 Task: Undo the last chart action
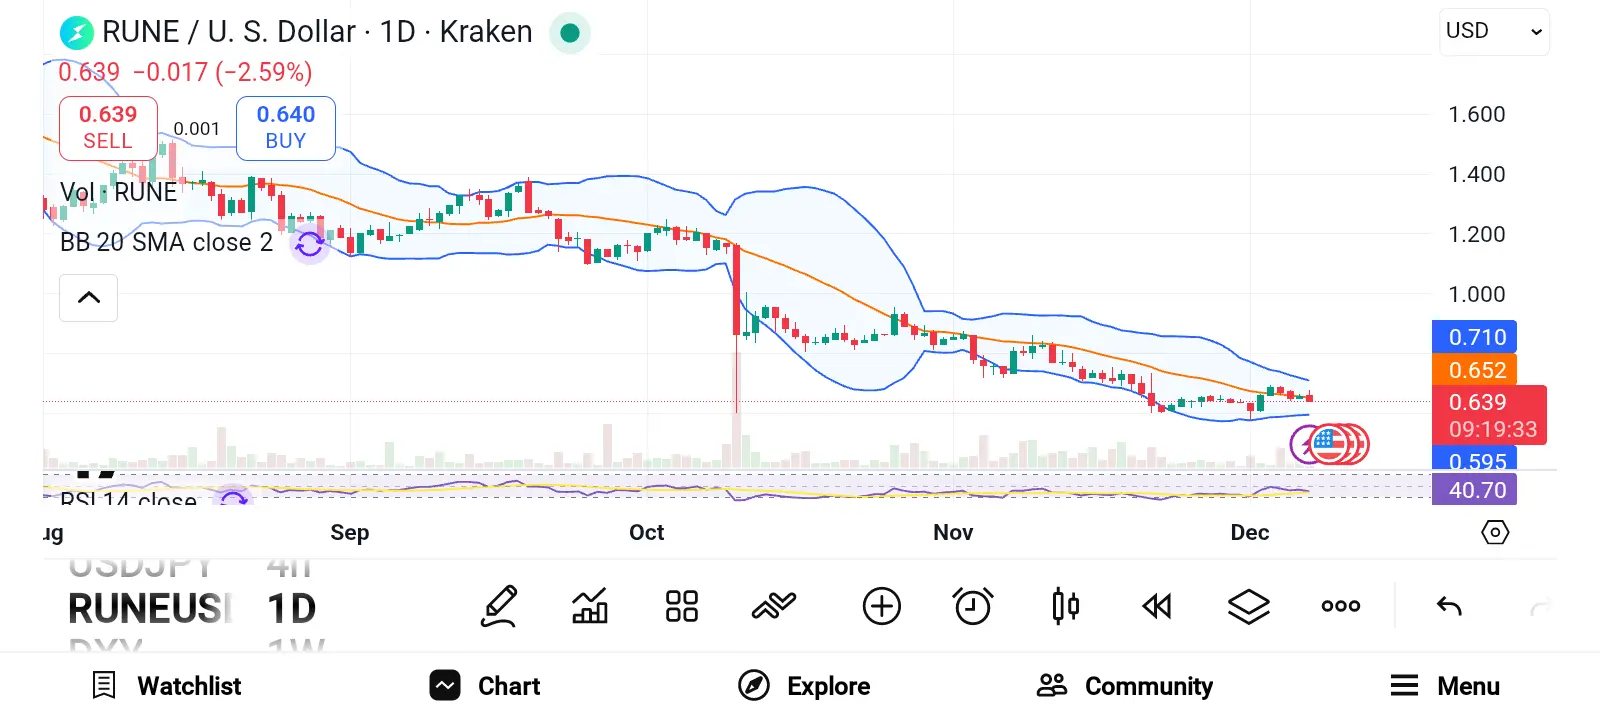click(x=1449, y=606)
